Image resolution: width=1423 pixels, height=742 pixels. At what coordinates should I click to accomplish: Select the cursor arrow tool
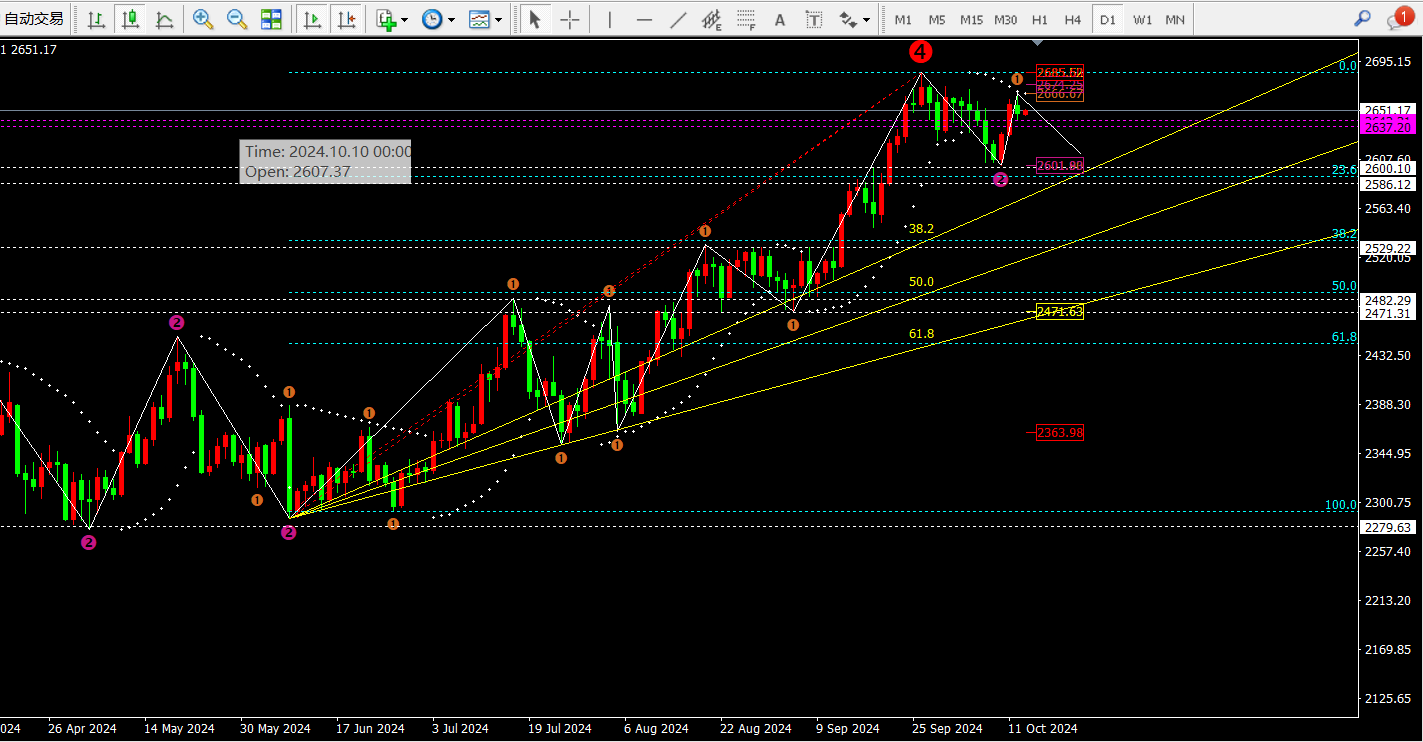(x=535, y=19)
